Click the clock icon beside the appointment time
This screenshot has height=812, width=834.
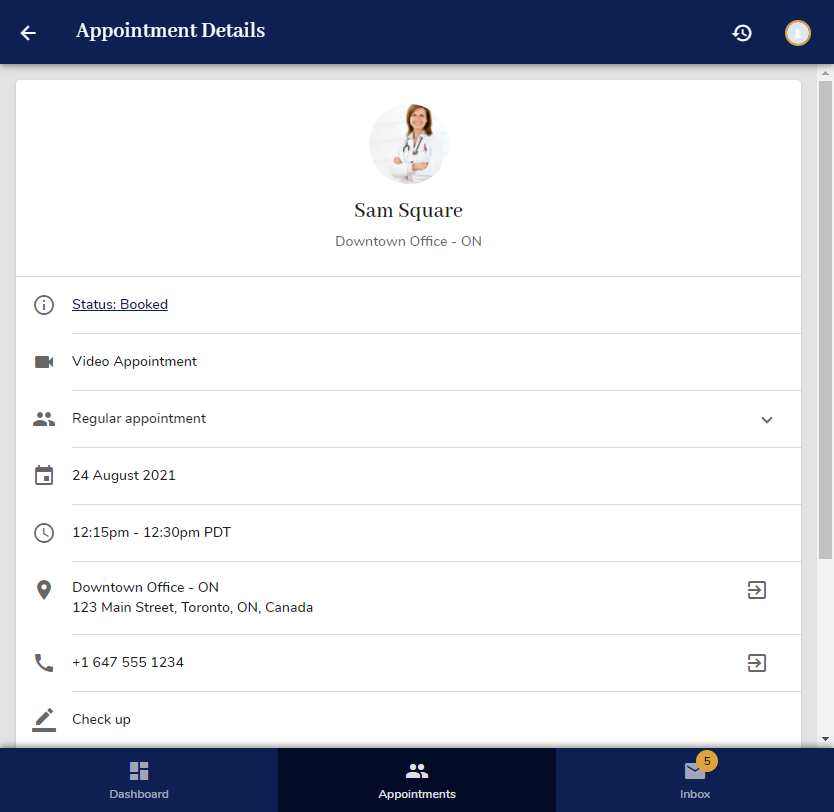click(44, 532)
